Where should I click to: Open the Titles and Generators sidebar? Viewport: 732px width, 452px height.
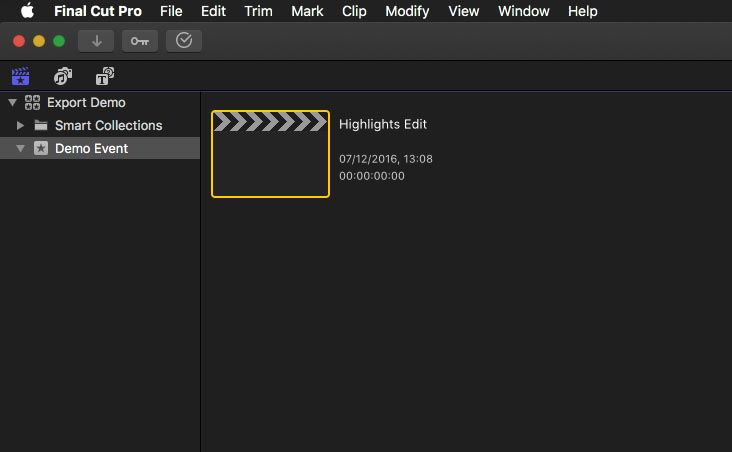point(105,76)
